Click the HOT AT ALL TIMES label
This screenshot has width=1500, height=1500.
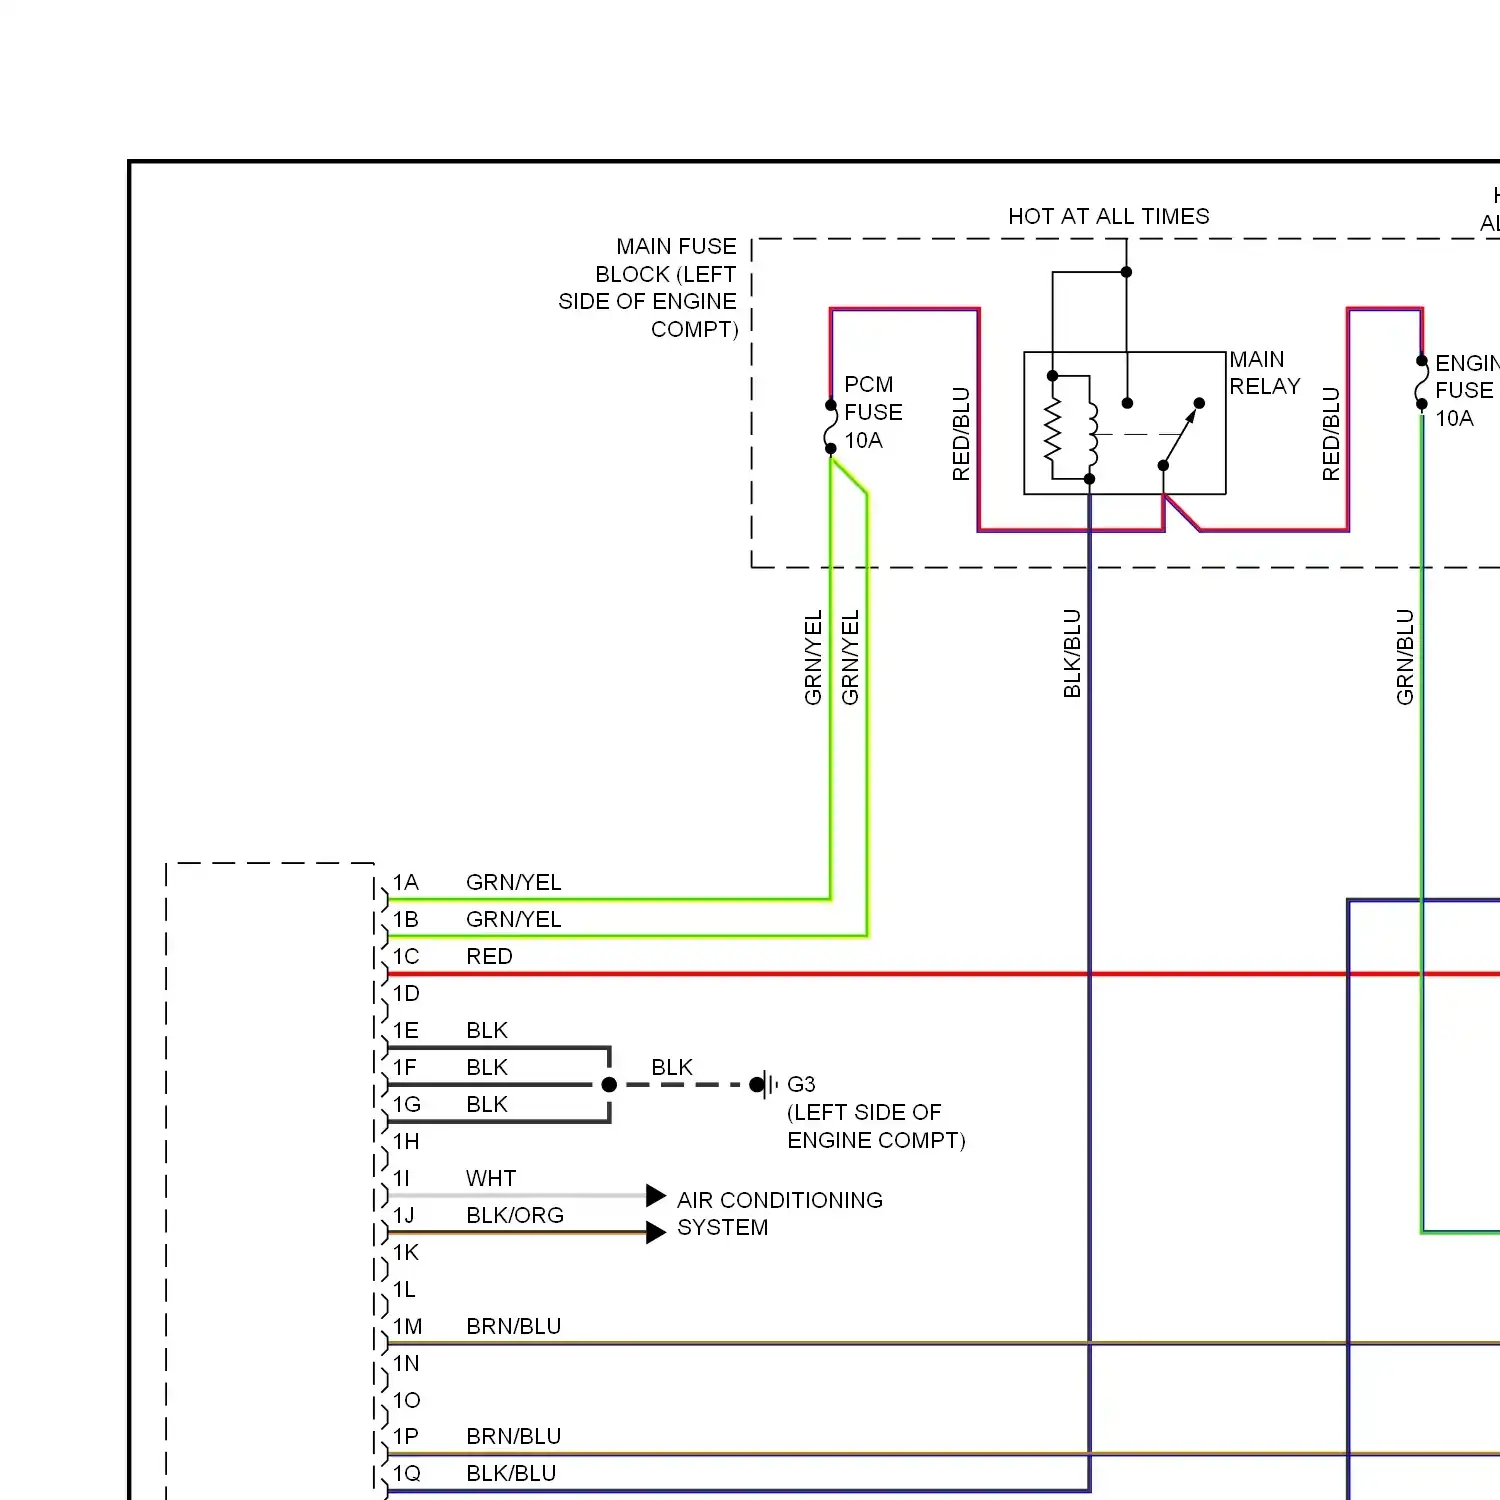(1108, 216)
